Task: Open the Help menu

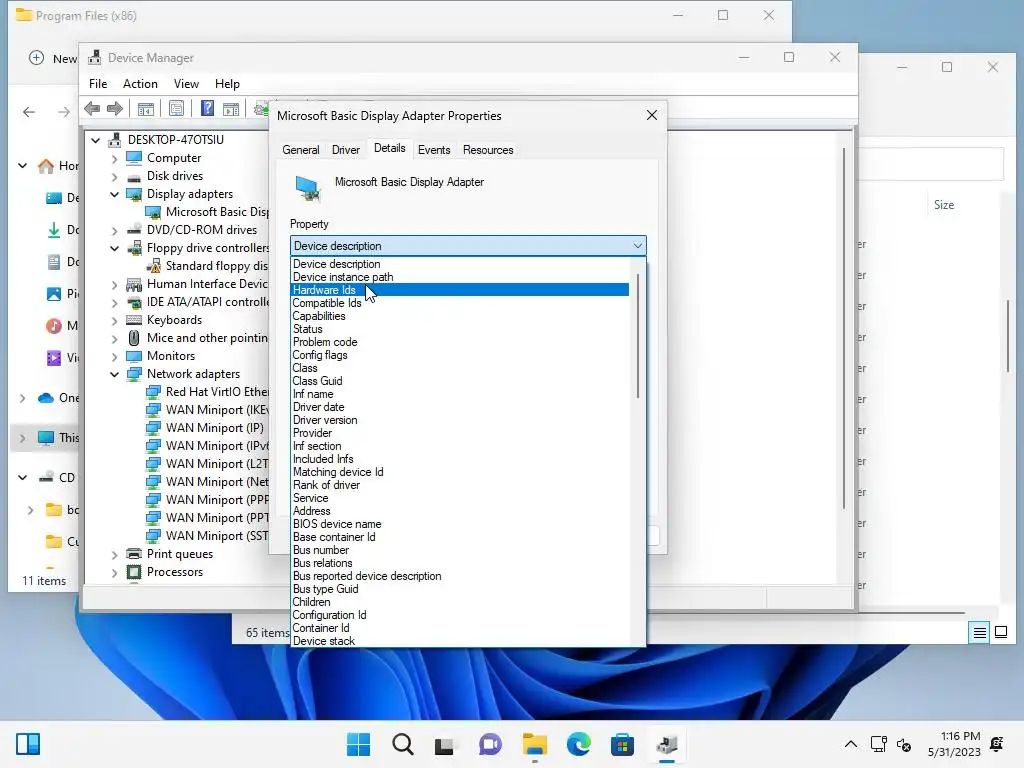Action: 227,84
